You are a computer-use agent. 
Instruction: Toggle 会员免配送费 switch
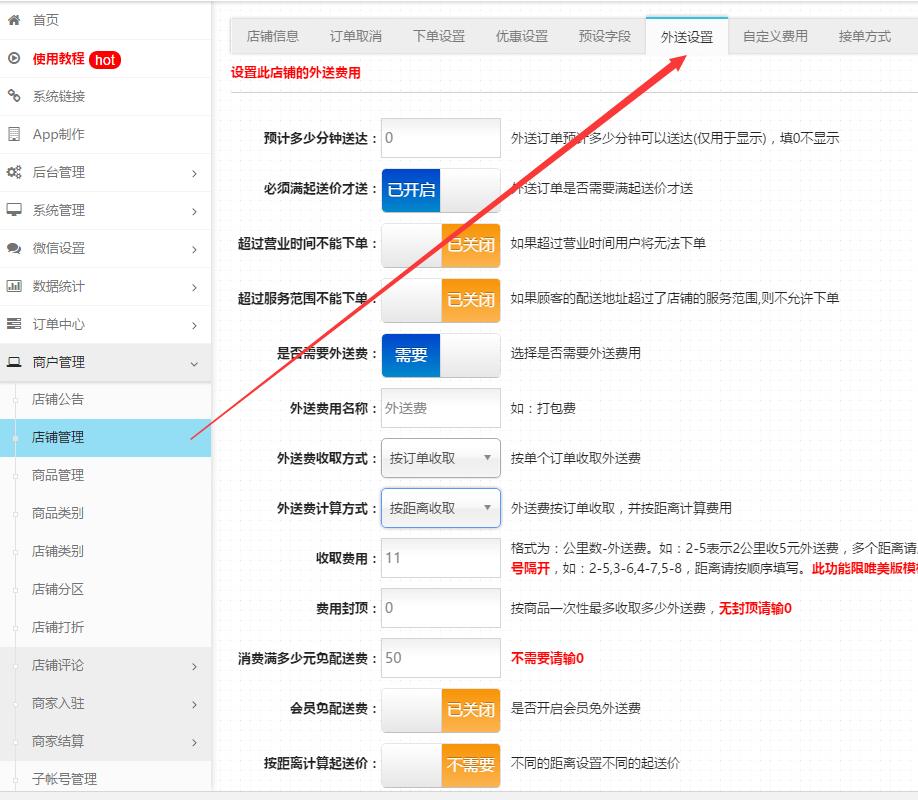pyautogui.click(x=441, y=710)
